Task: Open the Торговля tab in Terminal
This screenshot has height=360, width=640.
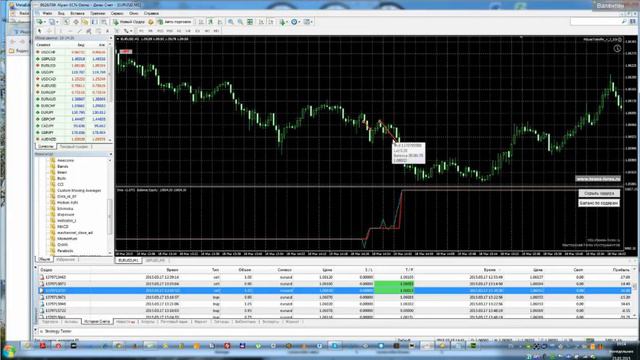Action: pos(50,322)
